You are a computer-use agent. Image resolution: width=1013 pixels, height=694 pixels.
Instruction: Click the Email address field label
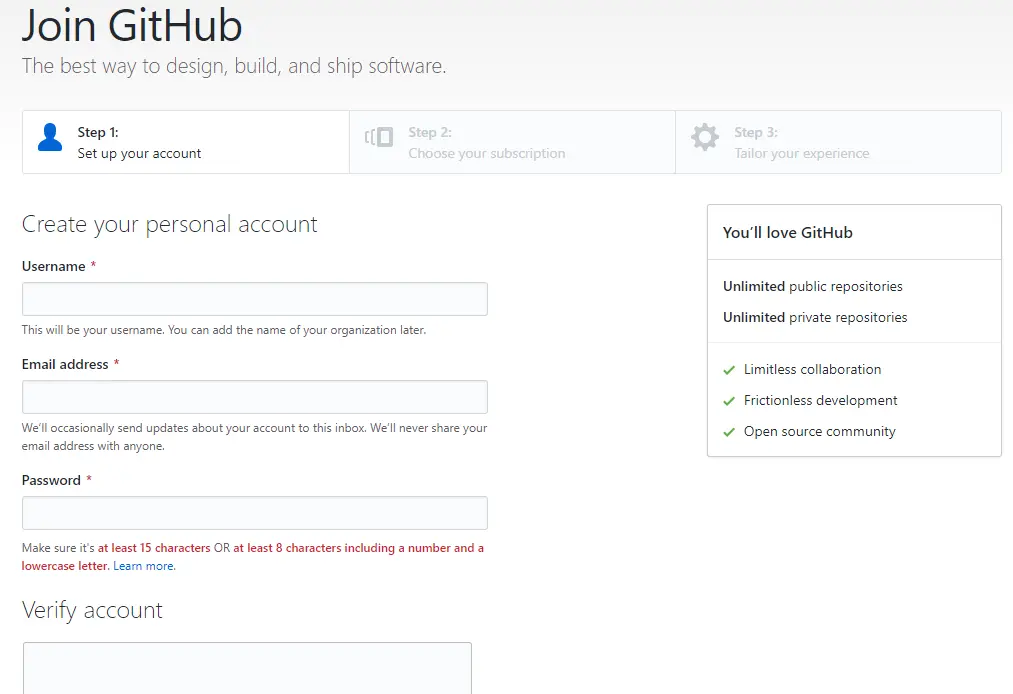(65, 364)
